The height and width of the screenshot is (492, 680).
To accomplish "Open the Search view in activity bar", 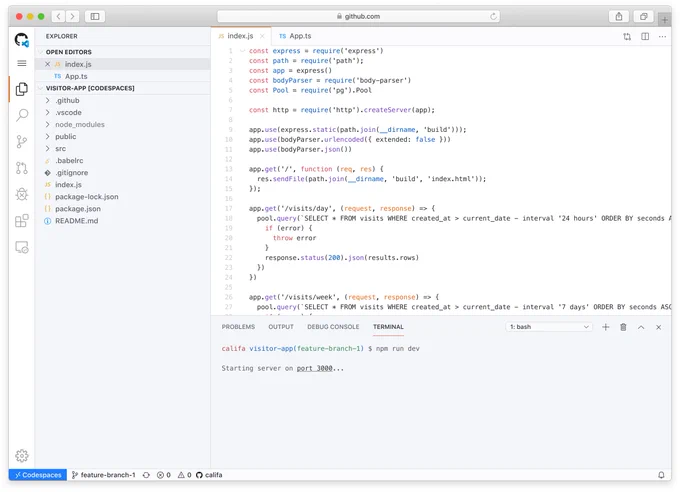I will click(x=22, y=115).
